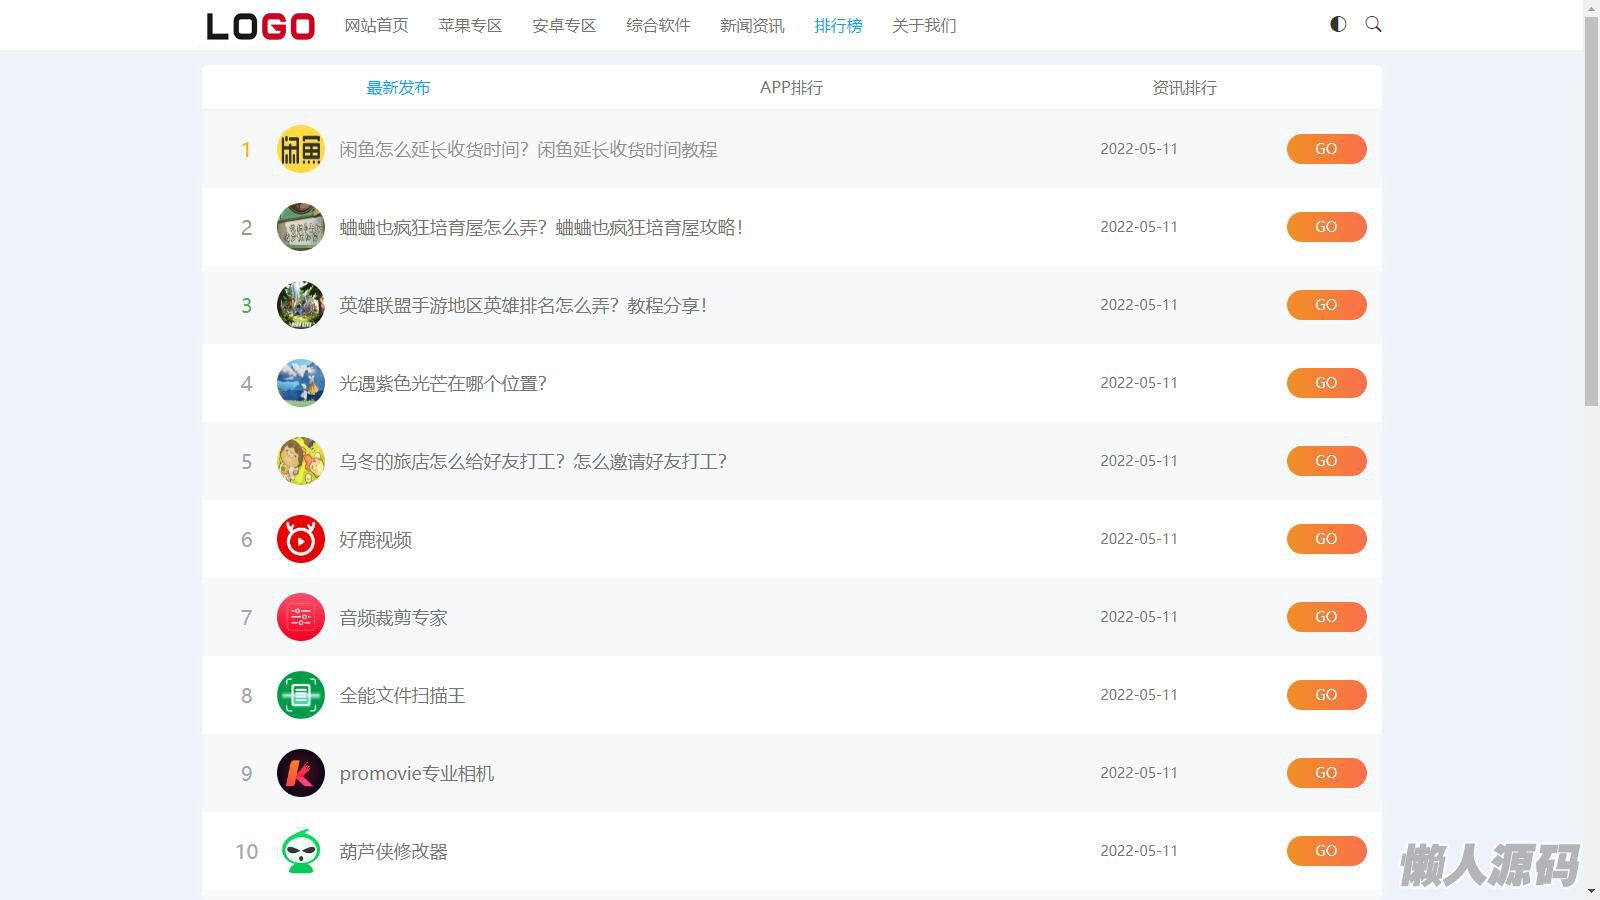Open the green 全能文件扫描王 icon

300,695
